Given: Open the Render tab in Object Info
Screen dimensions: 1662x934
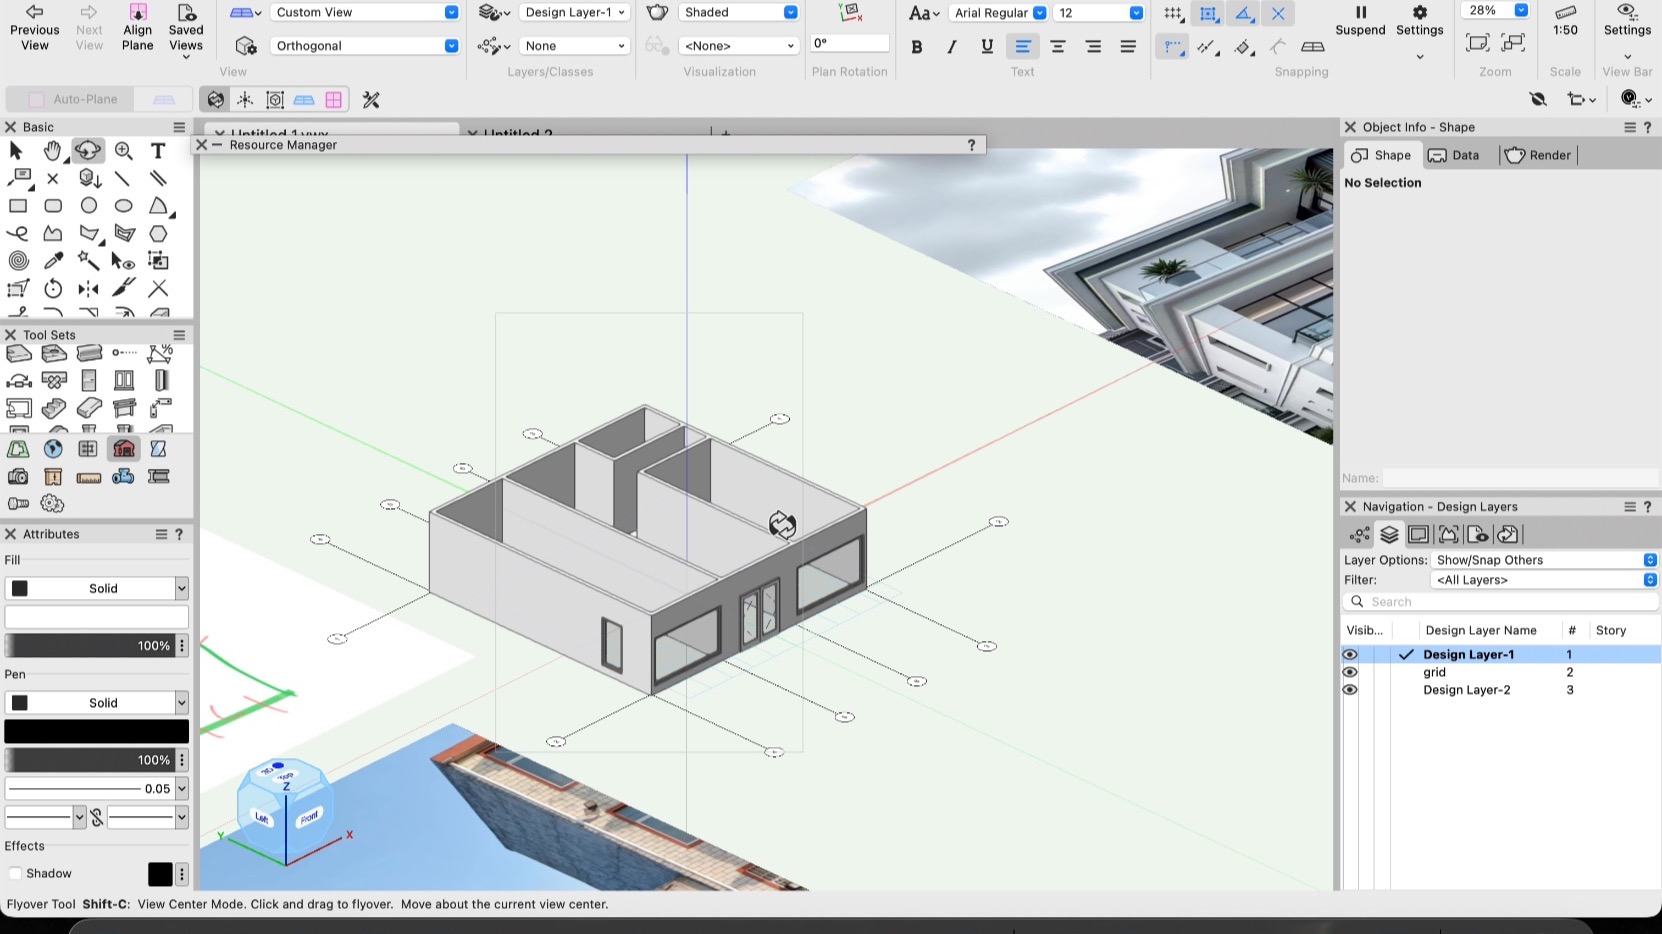Looking at the screenshot, I should click(1538, 155).
